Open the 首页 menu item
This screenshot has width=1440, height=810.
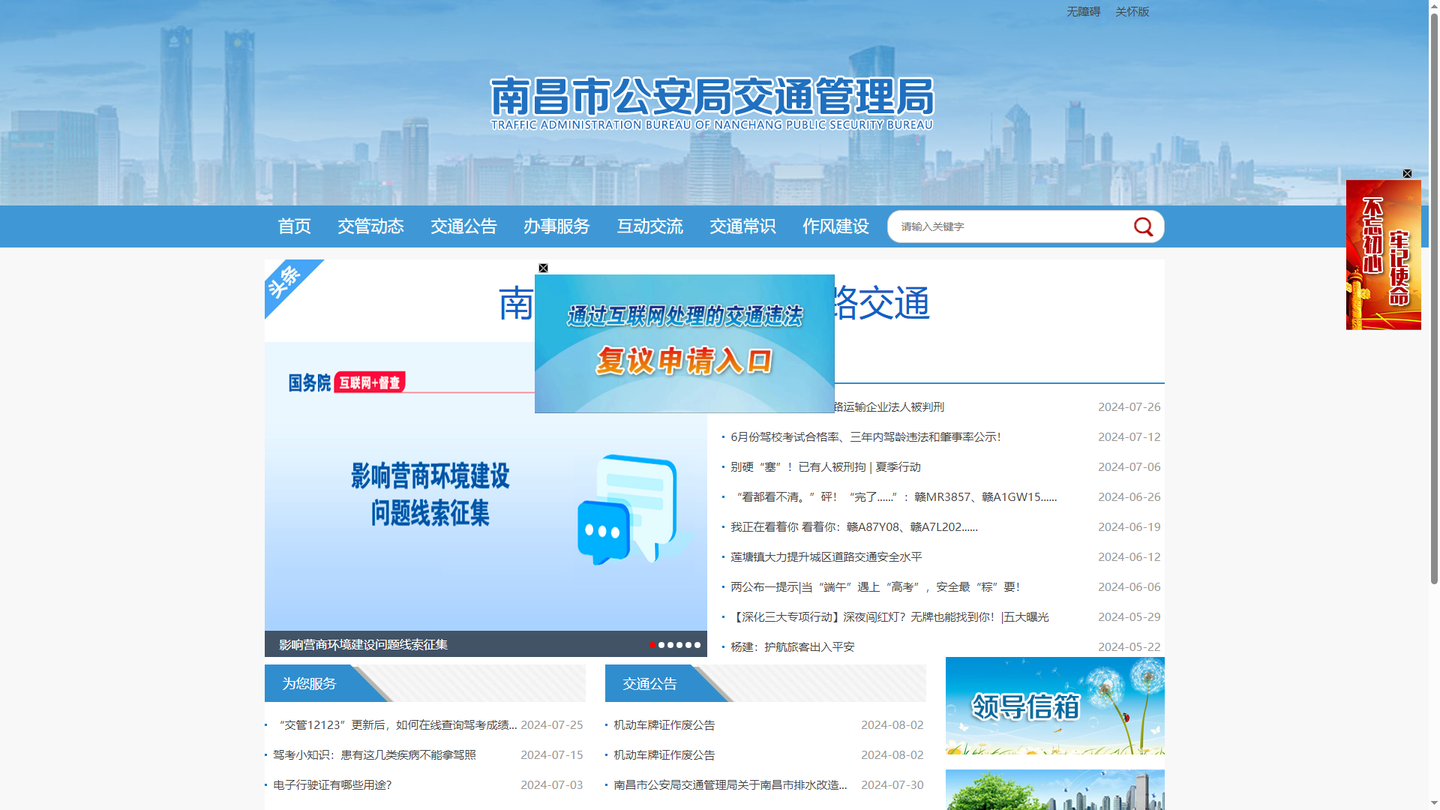(x=294, y=227)
